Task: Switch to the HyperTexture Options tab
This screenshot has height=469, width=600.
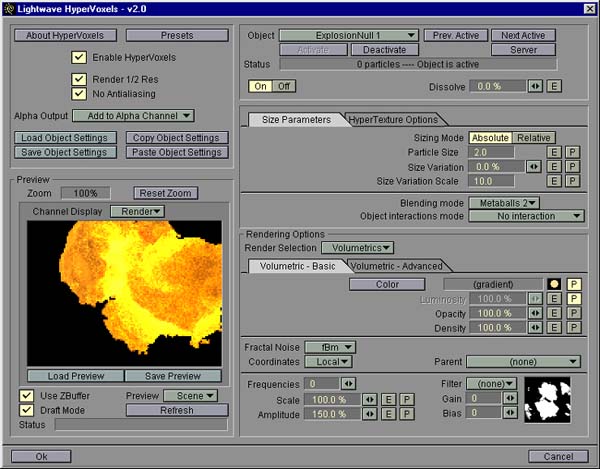Action: click(393, 120)
